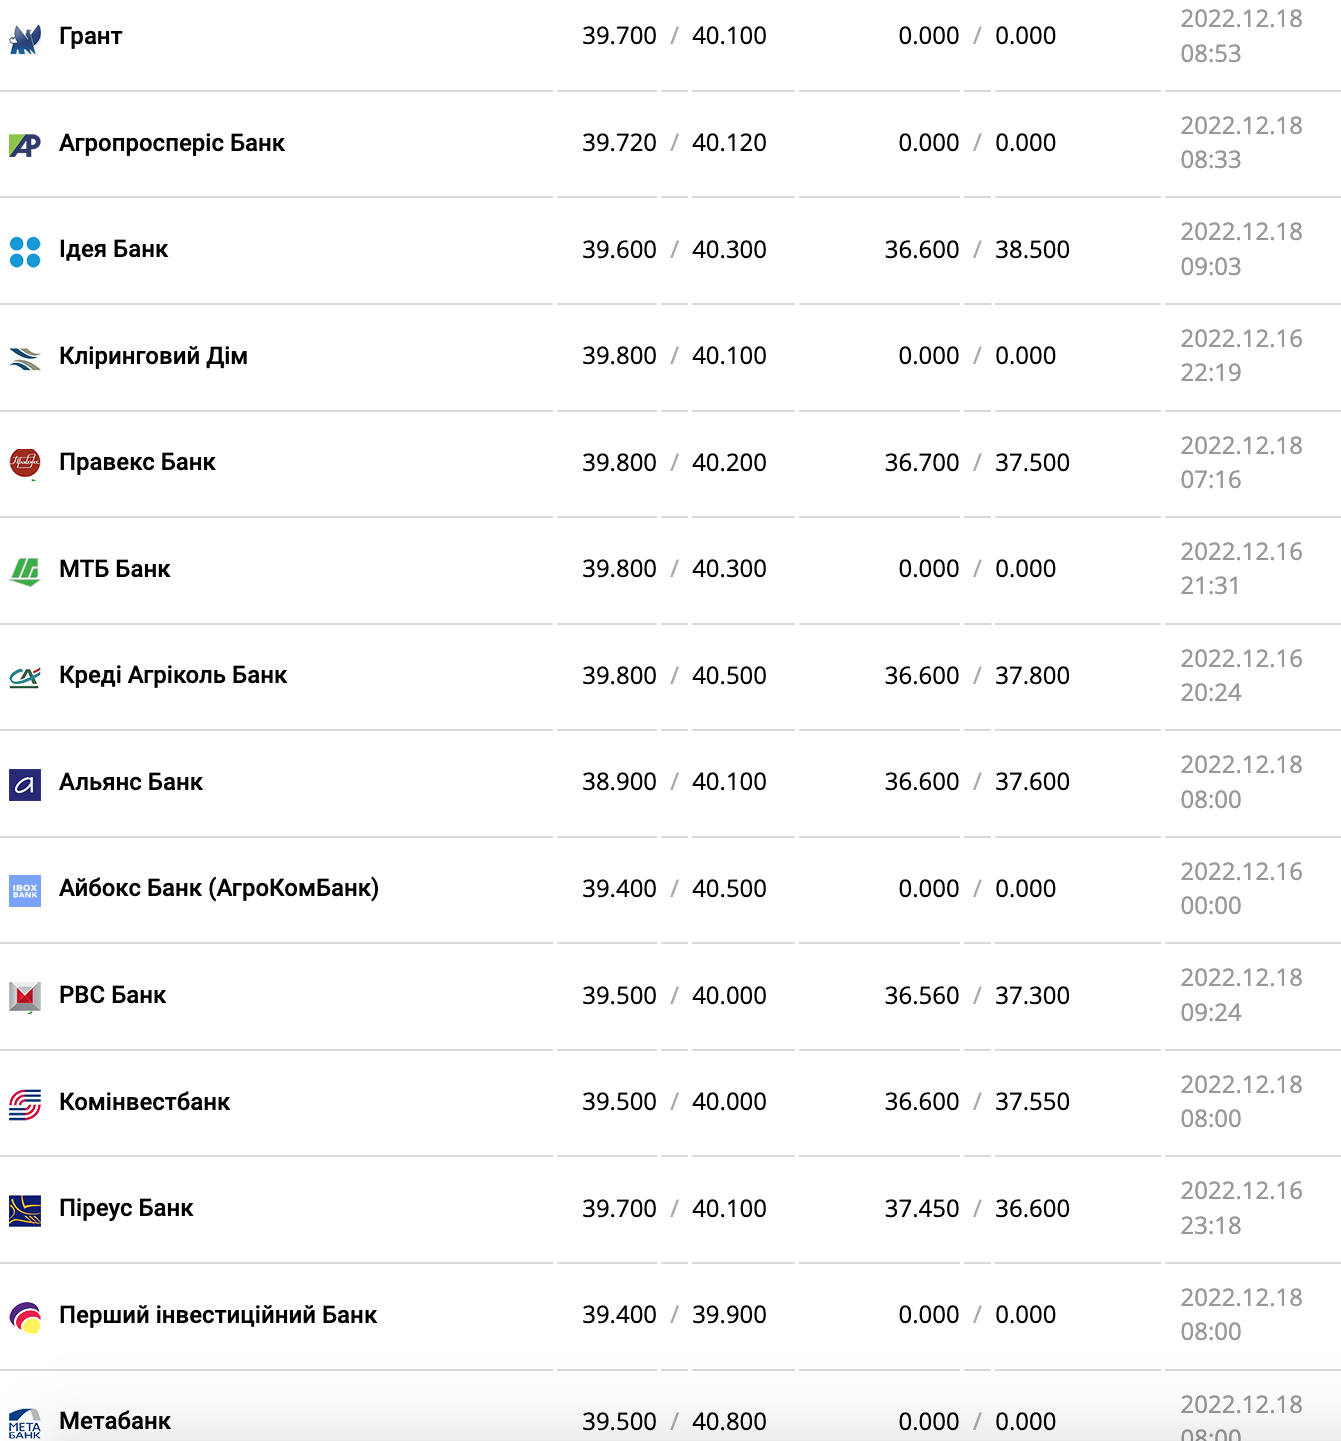Open the Піреус Банк link
The width and height of the screenshot is (1341, 1441).
click(x=126, y=1208)
